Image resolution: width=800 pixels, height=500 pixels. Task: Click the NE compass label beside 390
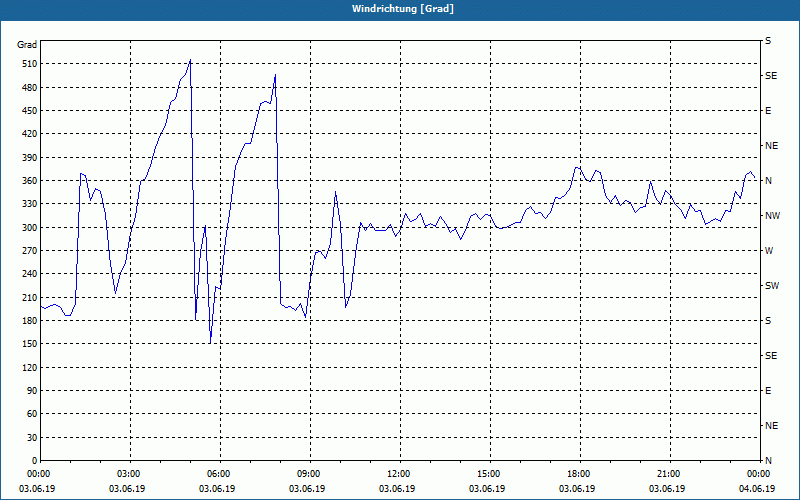(x=771, y=146)
